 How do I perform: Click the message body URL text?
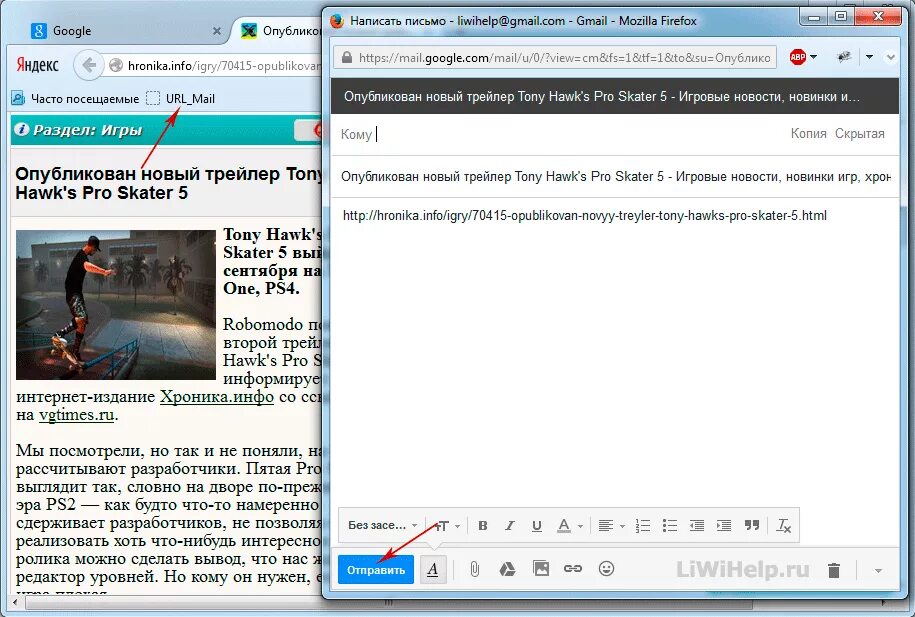(585, 215)
